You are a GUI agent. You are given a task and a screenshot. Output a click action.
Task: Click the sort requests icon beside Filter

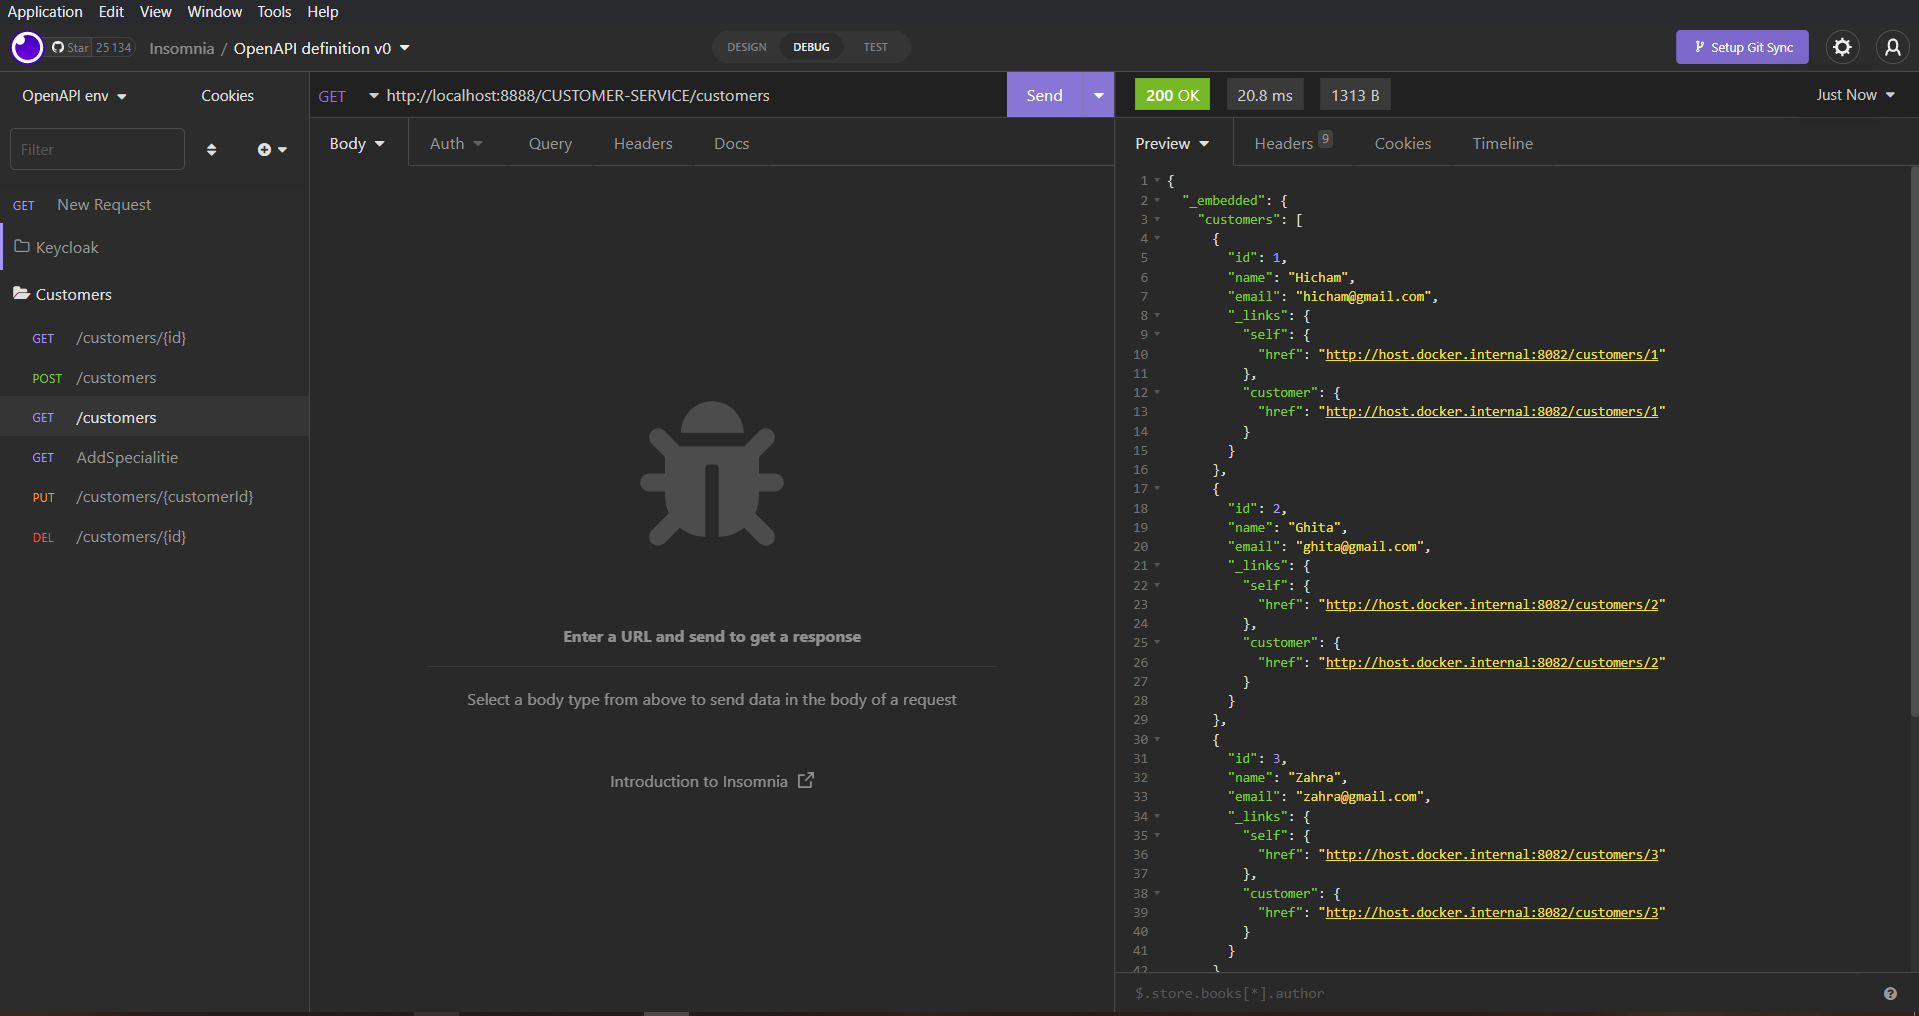pos(211,148)
